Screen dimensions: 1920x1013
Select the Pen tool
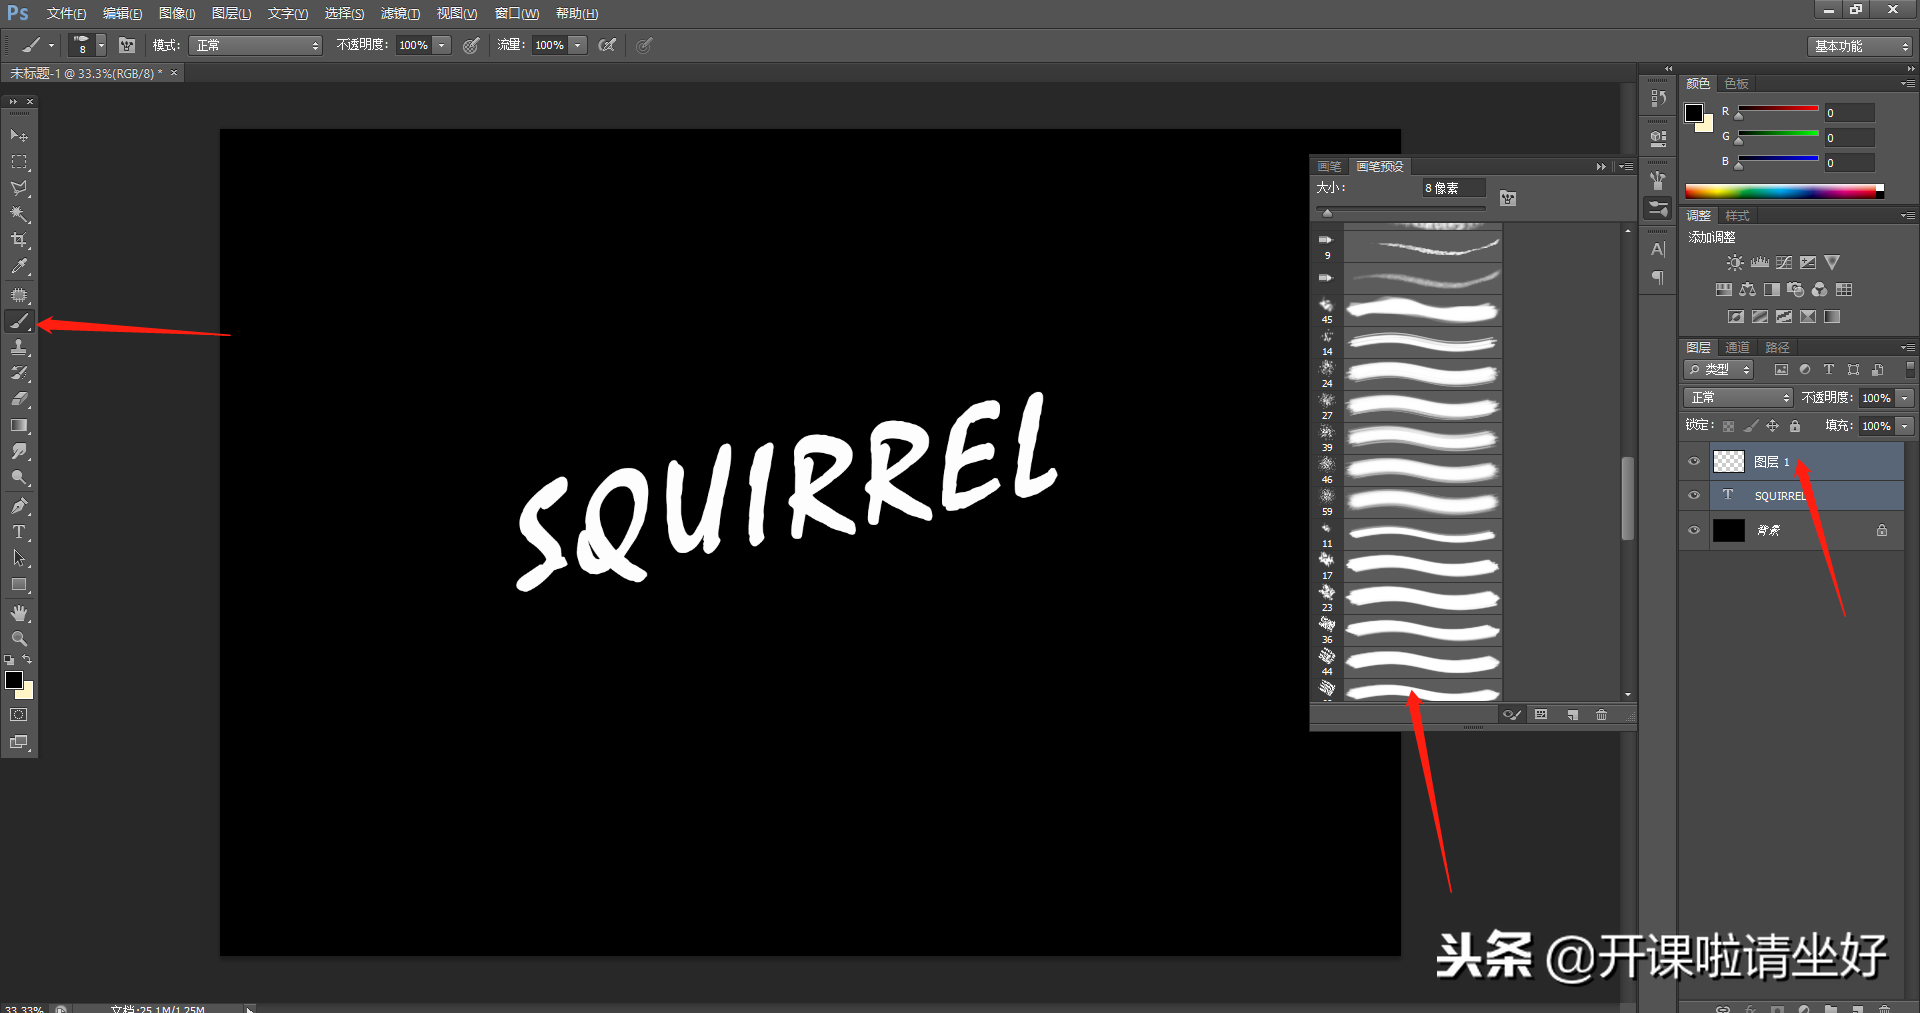(19, 506)
